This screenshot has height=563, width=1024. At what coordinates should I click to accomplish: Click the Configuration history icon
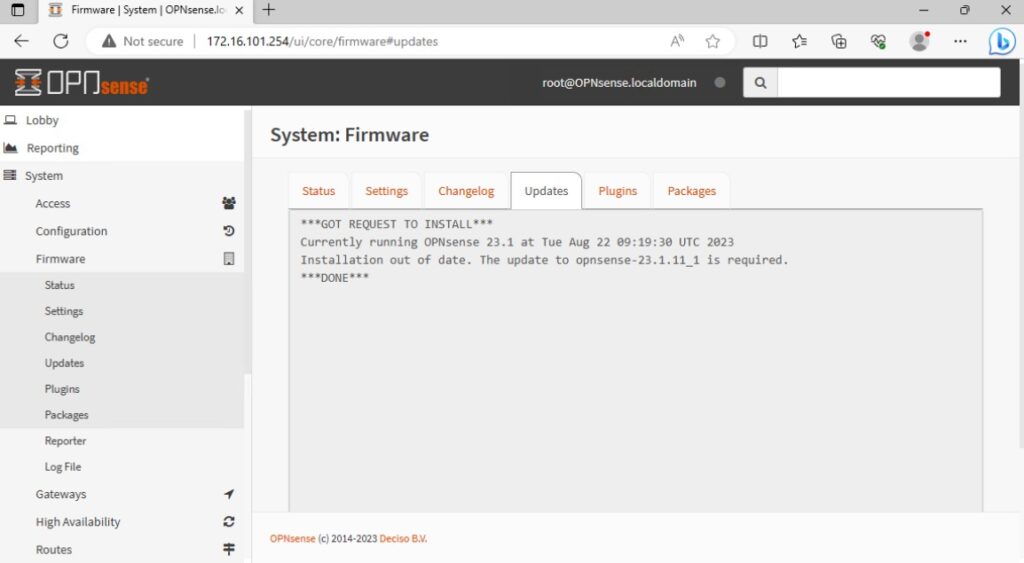tap(229, 231)
